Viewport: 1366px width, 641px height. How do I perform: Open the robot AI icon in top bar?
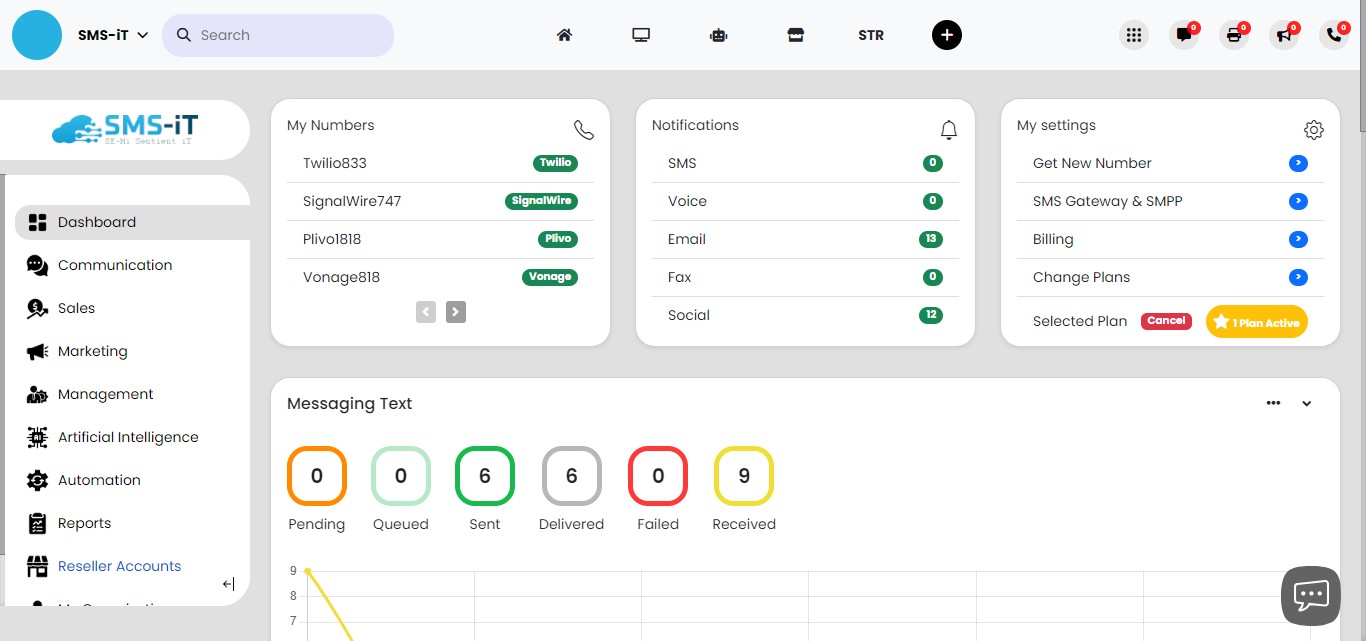[x=718, y=35]
